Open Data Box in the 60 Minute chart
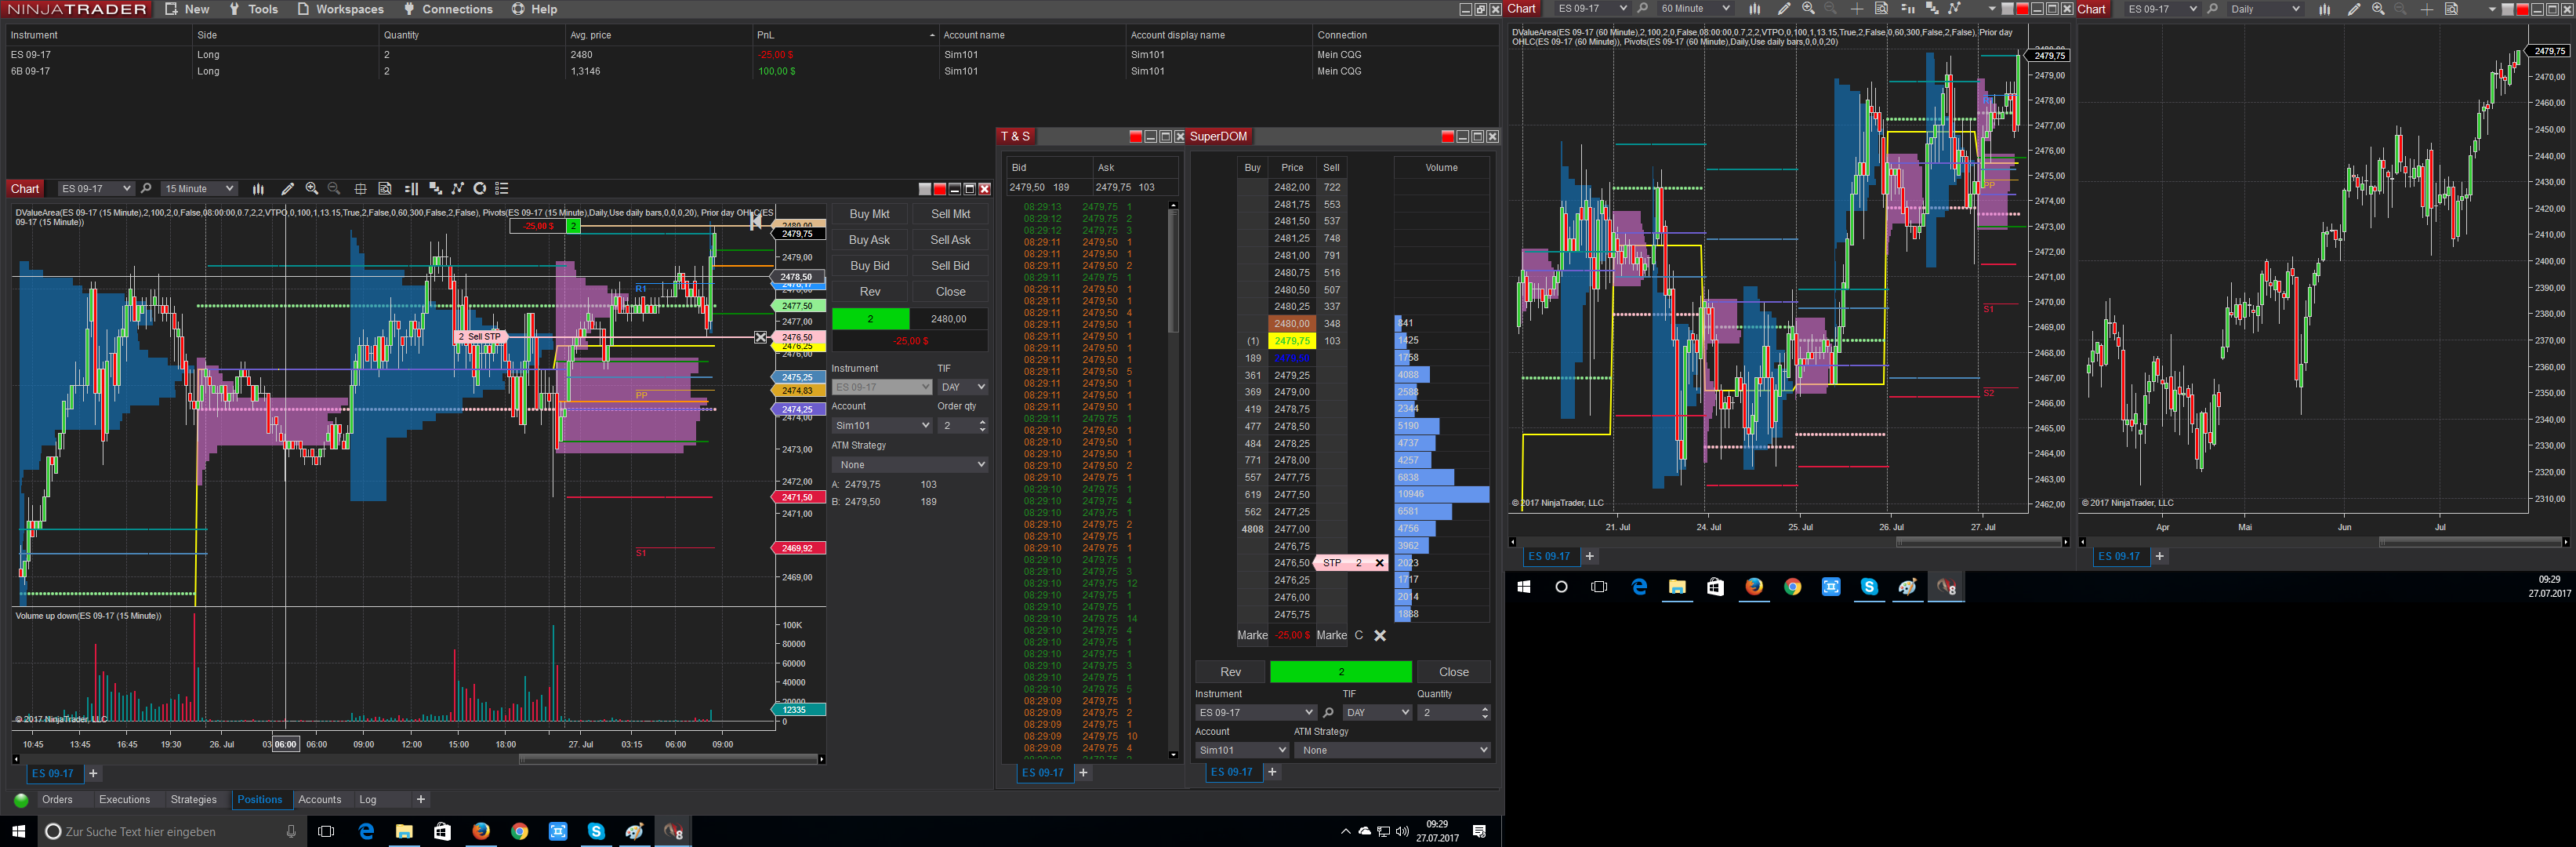Viewport: 2576px width, 847px height. tap(1881, 9)
